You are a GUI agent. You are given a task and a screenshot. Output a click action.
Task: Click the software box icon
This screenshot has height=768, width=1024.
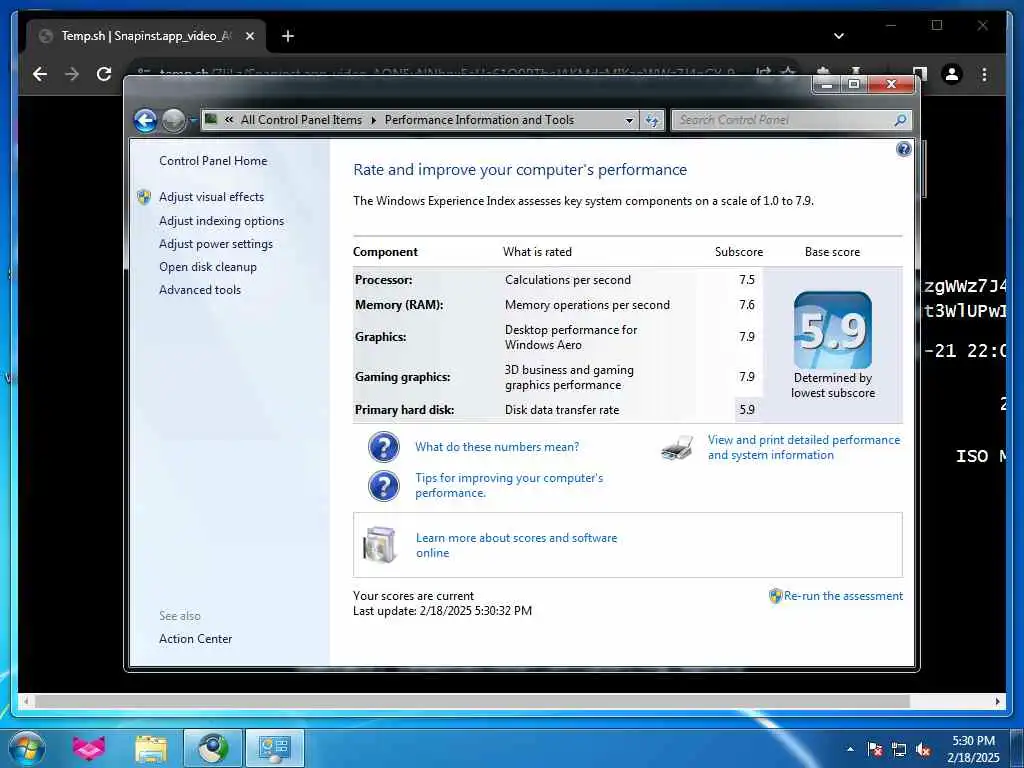coord(380,545)
